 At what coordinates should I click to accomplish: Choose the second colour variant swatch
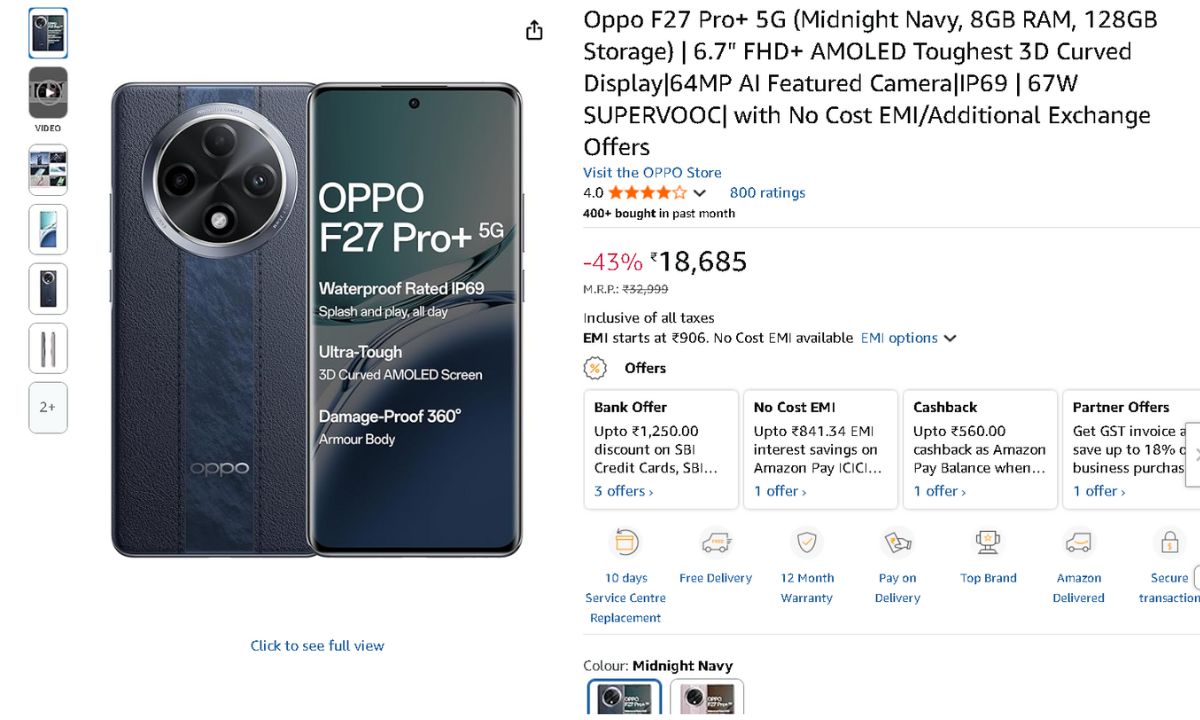pyautogui.click(x=707, y=699)
